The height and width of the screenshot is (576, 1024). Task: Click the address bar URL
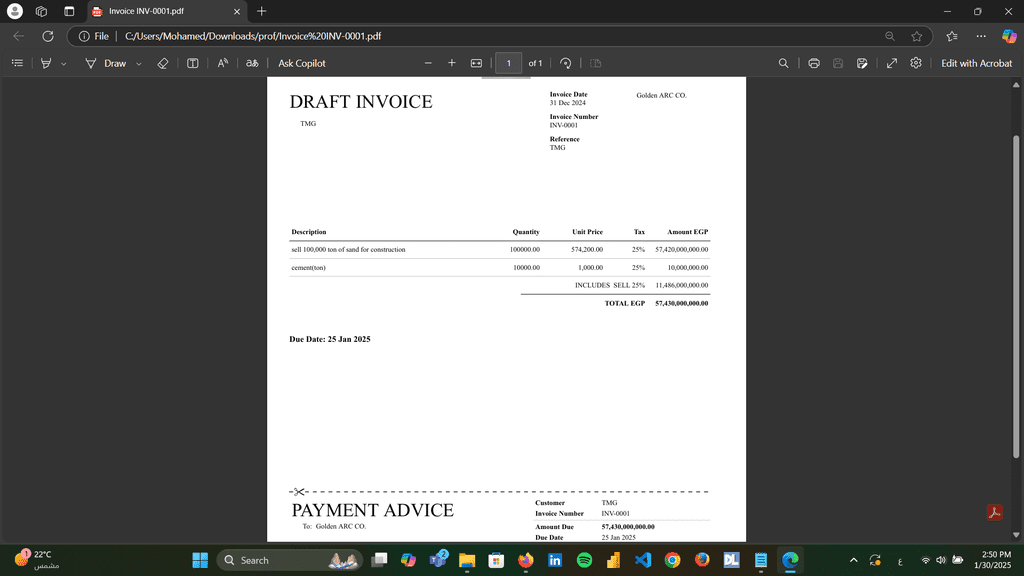[x=253, y=37]
